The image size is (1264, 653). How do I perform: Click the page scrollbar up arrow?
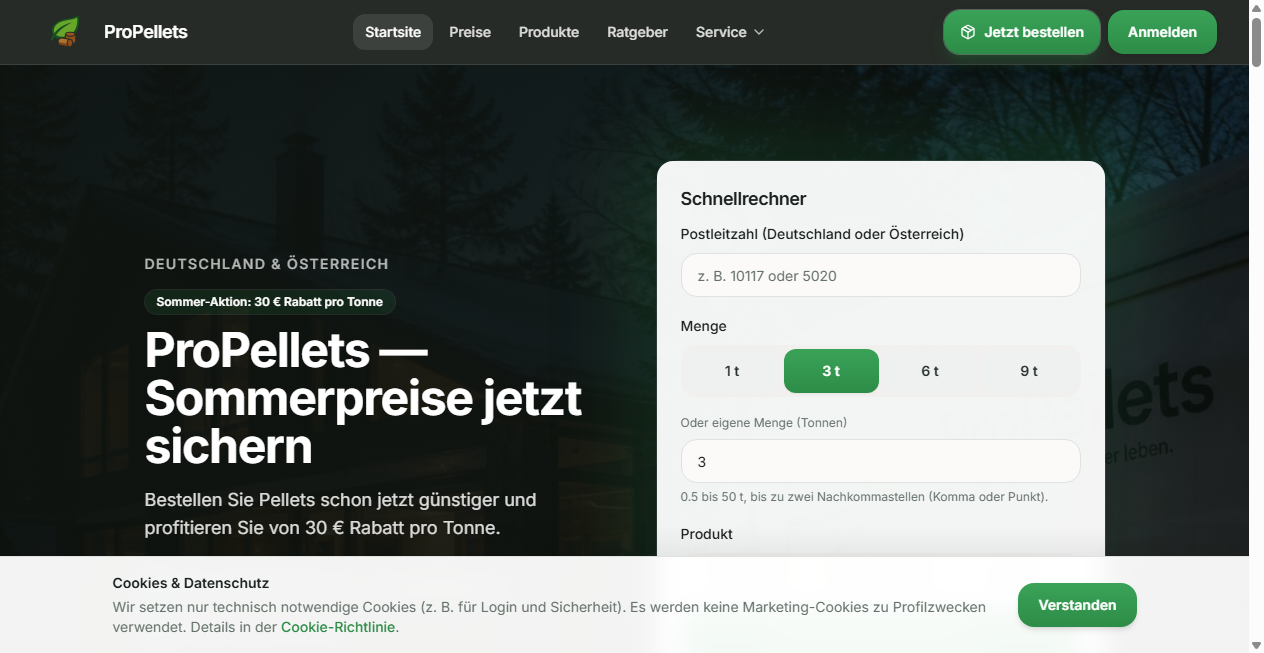[1256, 7]
